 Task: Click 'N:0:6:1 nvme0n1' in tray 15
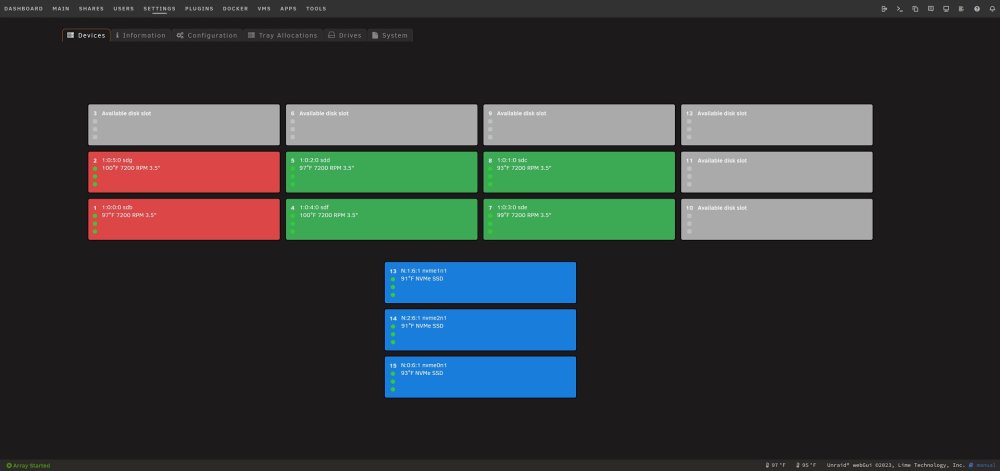tap(423, 365)
